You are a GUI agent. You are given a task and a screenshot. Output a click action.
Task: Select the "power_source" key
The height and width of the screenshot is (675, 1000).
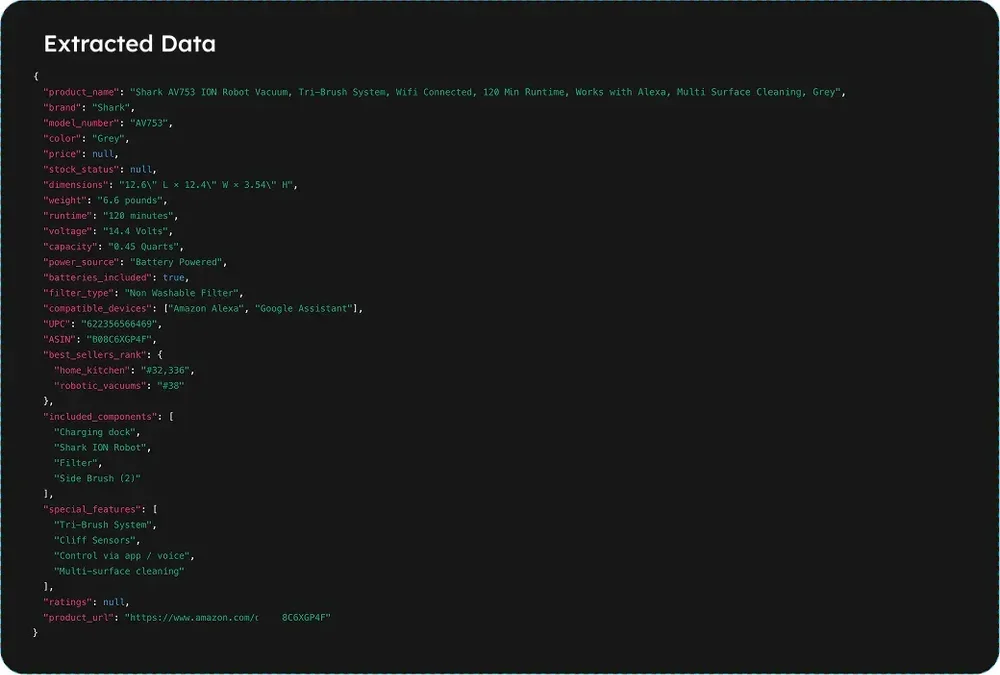click(x=81, y=262)
